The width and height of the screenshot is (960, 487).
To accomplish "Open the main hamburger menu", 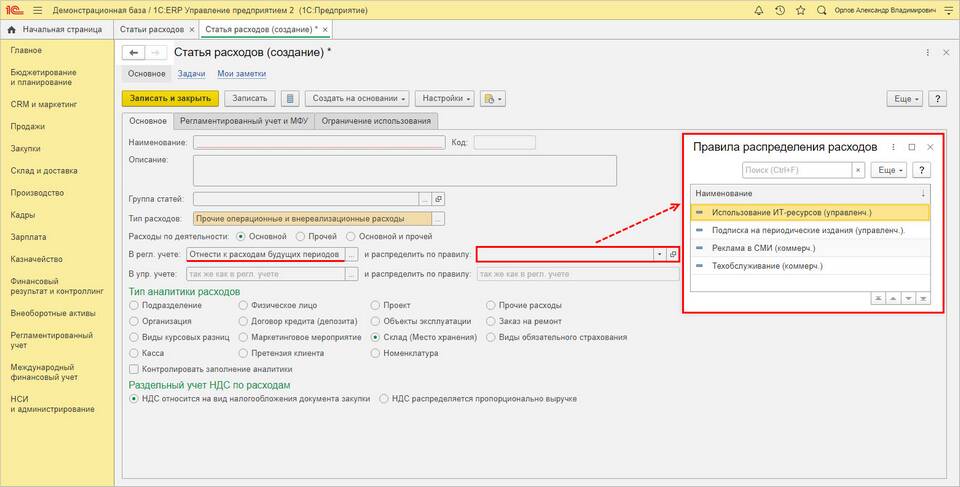I will click(37, 10).
